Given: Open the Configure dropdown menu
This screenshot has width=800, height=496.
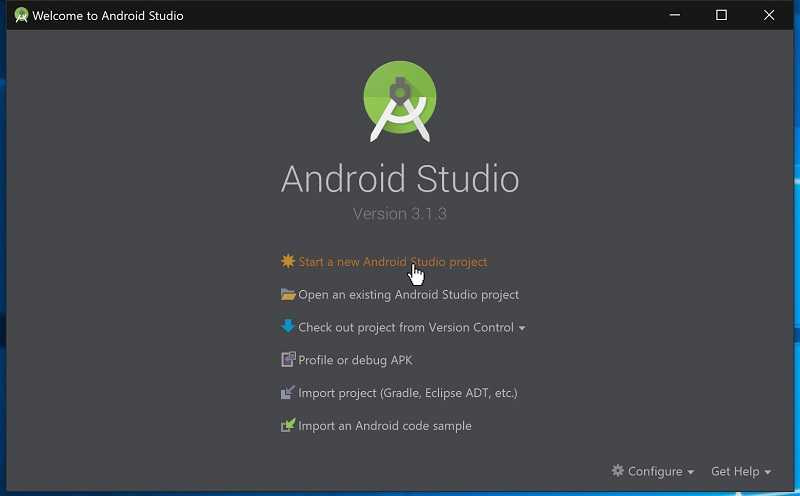Looking at the screenshot, I should (653, 472).
